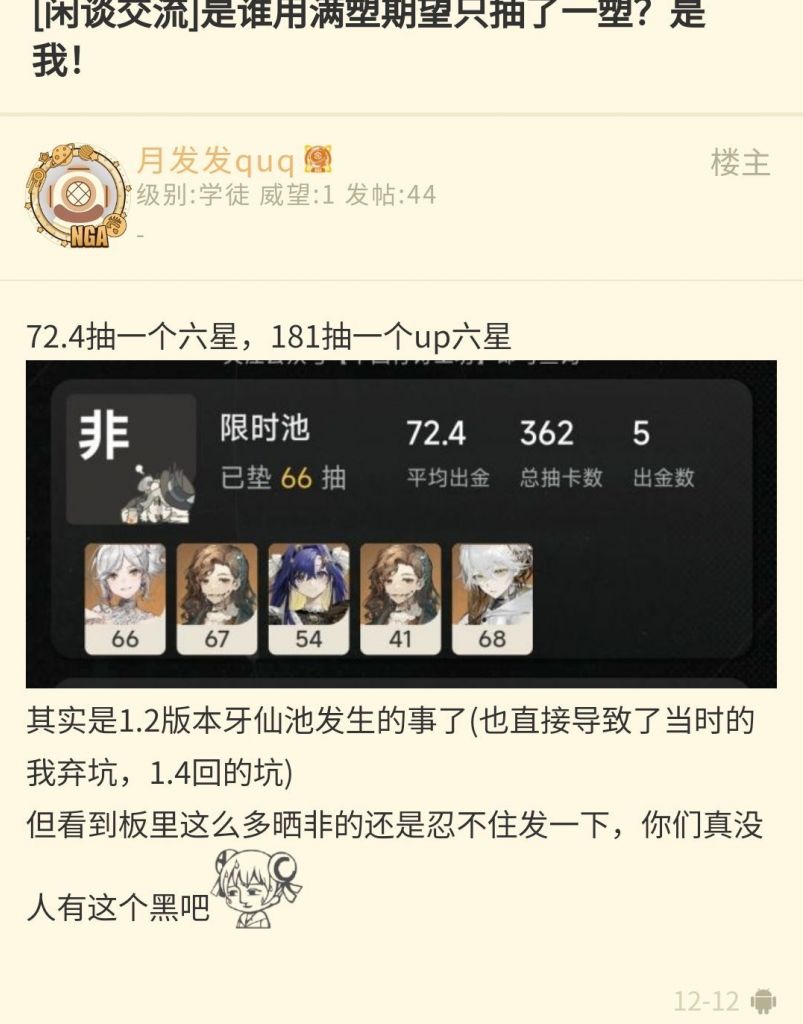The width and height of the screenshot is (803, 1024).
Task: Tap the 12-12 post date
Action: (706, 1001)
